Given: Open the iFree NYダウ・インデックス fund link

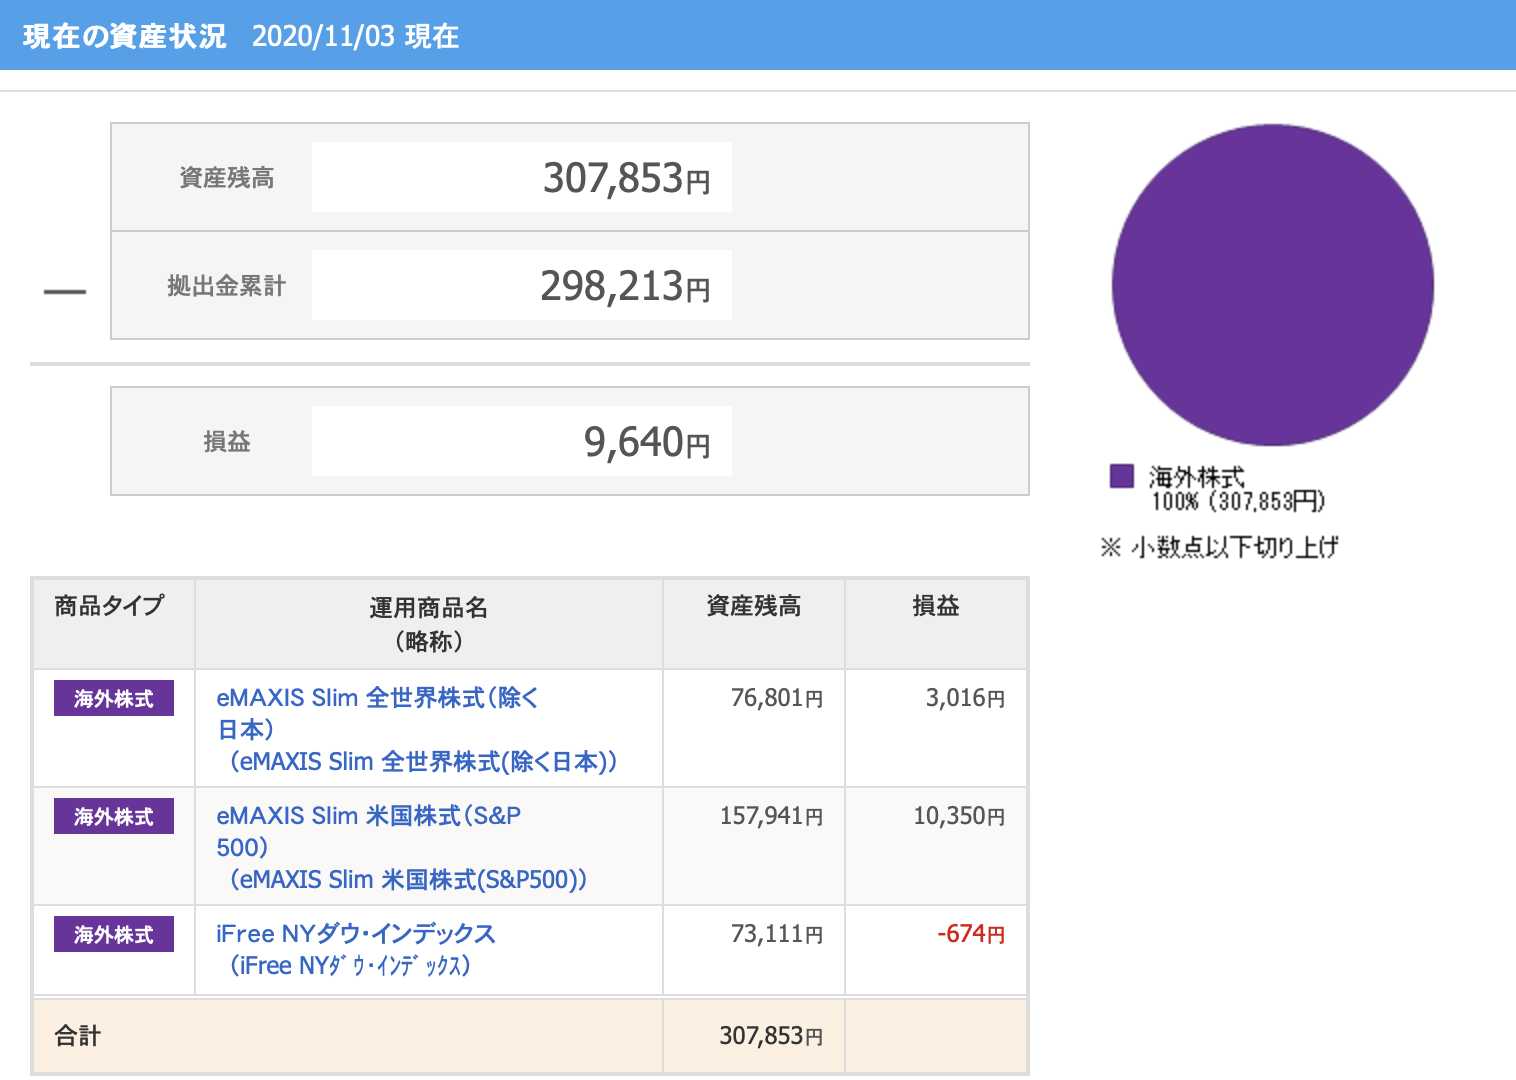Looking at the screenshot, I should pyautogui.click(x=356, y=949).
